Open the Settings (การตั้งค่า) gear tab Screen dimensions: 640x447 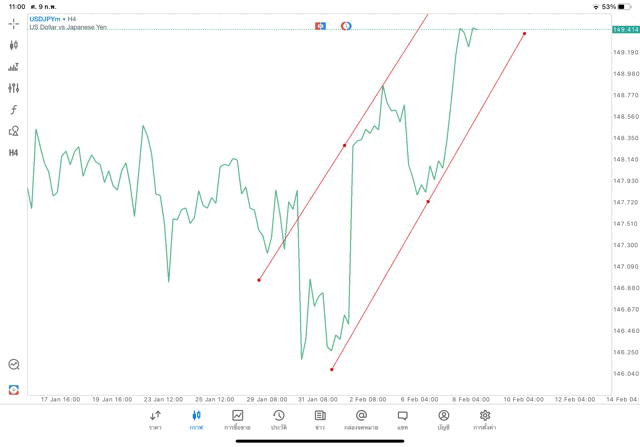[485, 420]
